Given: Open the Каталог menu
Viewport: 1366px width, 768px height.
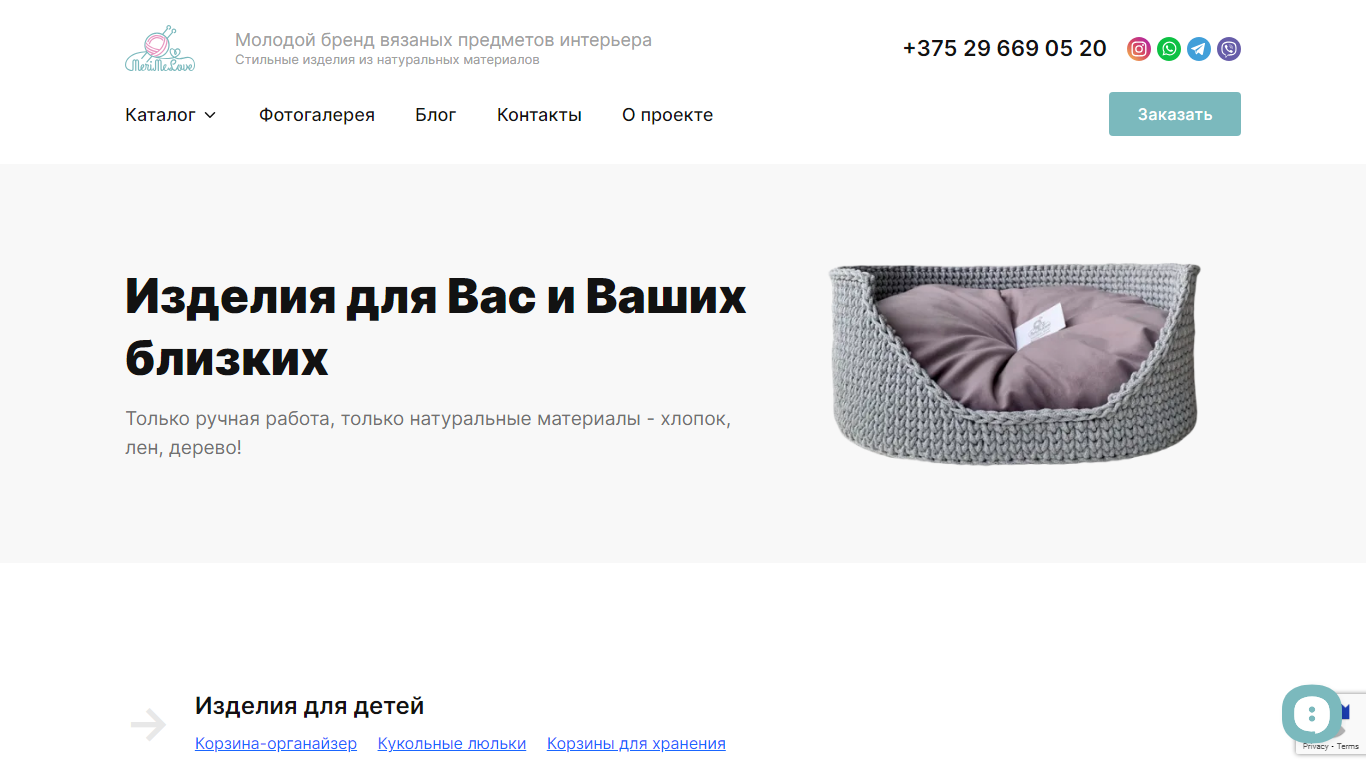Looking at the screenshot, I should (x=170, y=115).
